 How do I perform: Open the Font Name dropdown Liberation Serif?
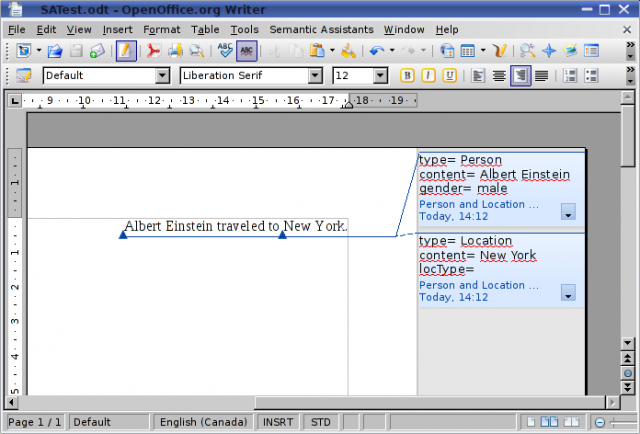315,76
